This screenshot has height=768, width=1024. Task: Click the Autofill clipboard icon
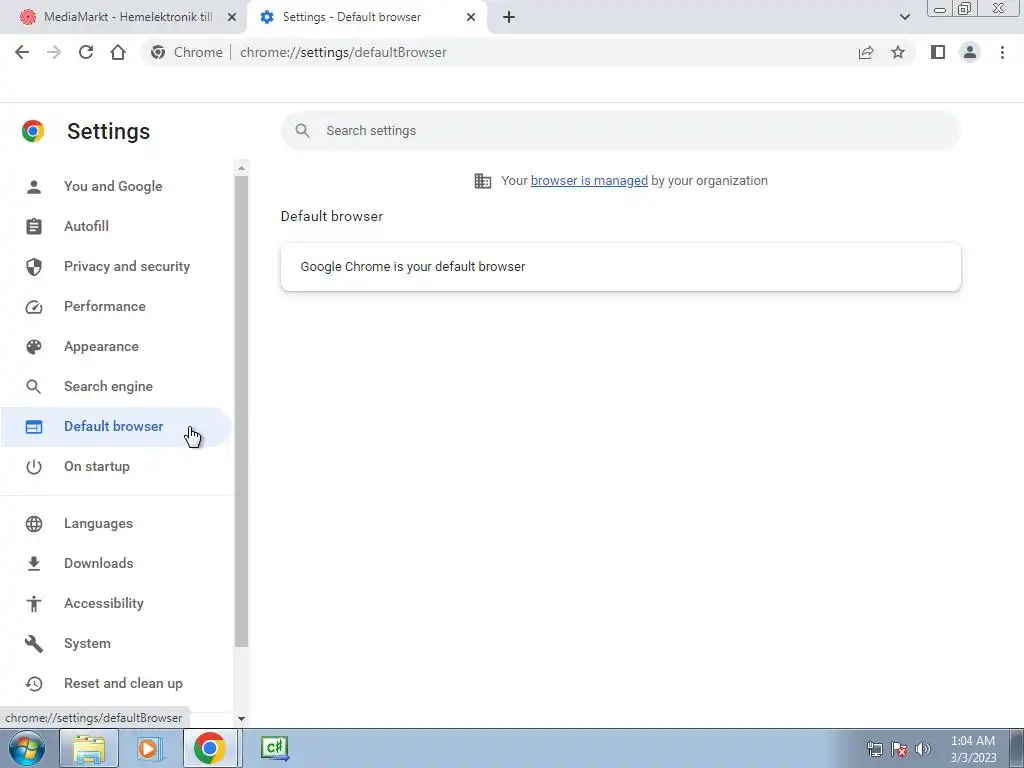(34, 227)
